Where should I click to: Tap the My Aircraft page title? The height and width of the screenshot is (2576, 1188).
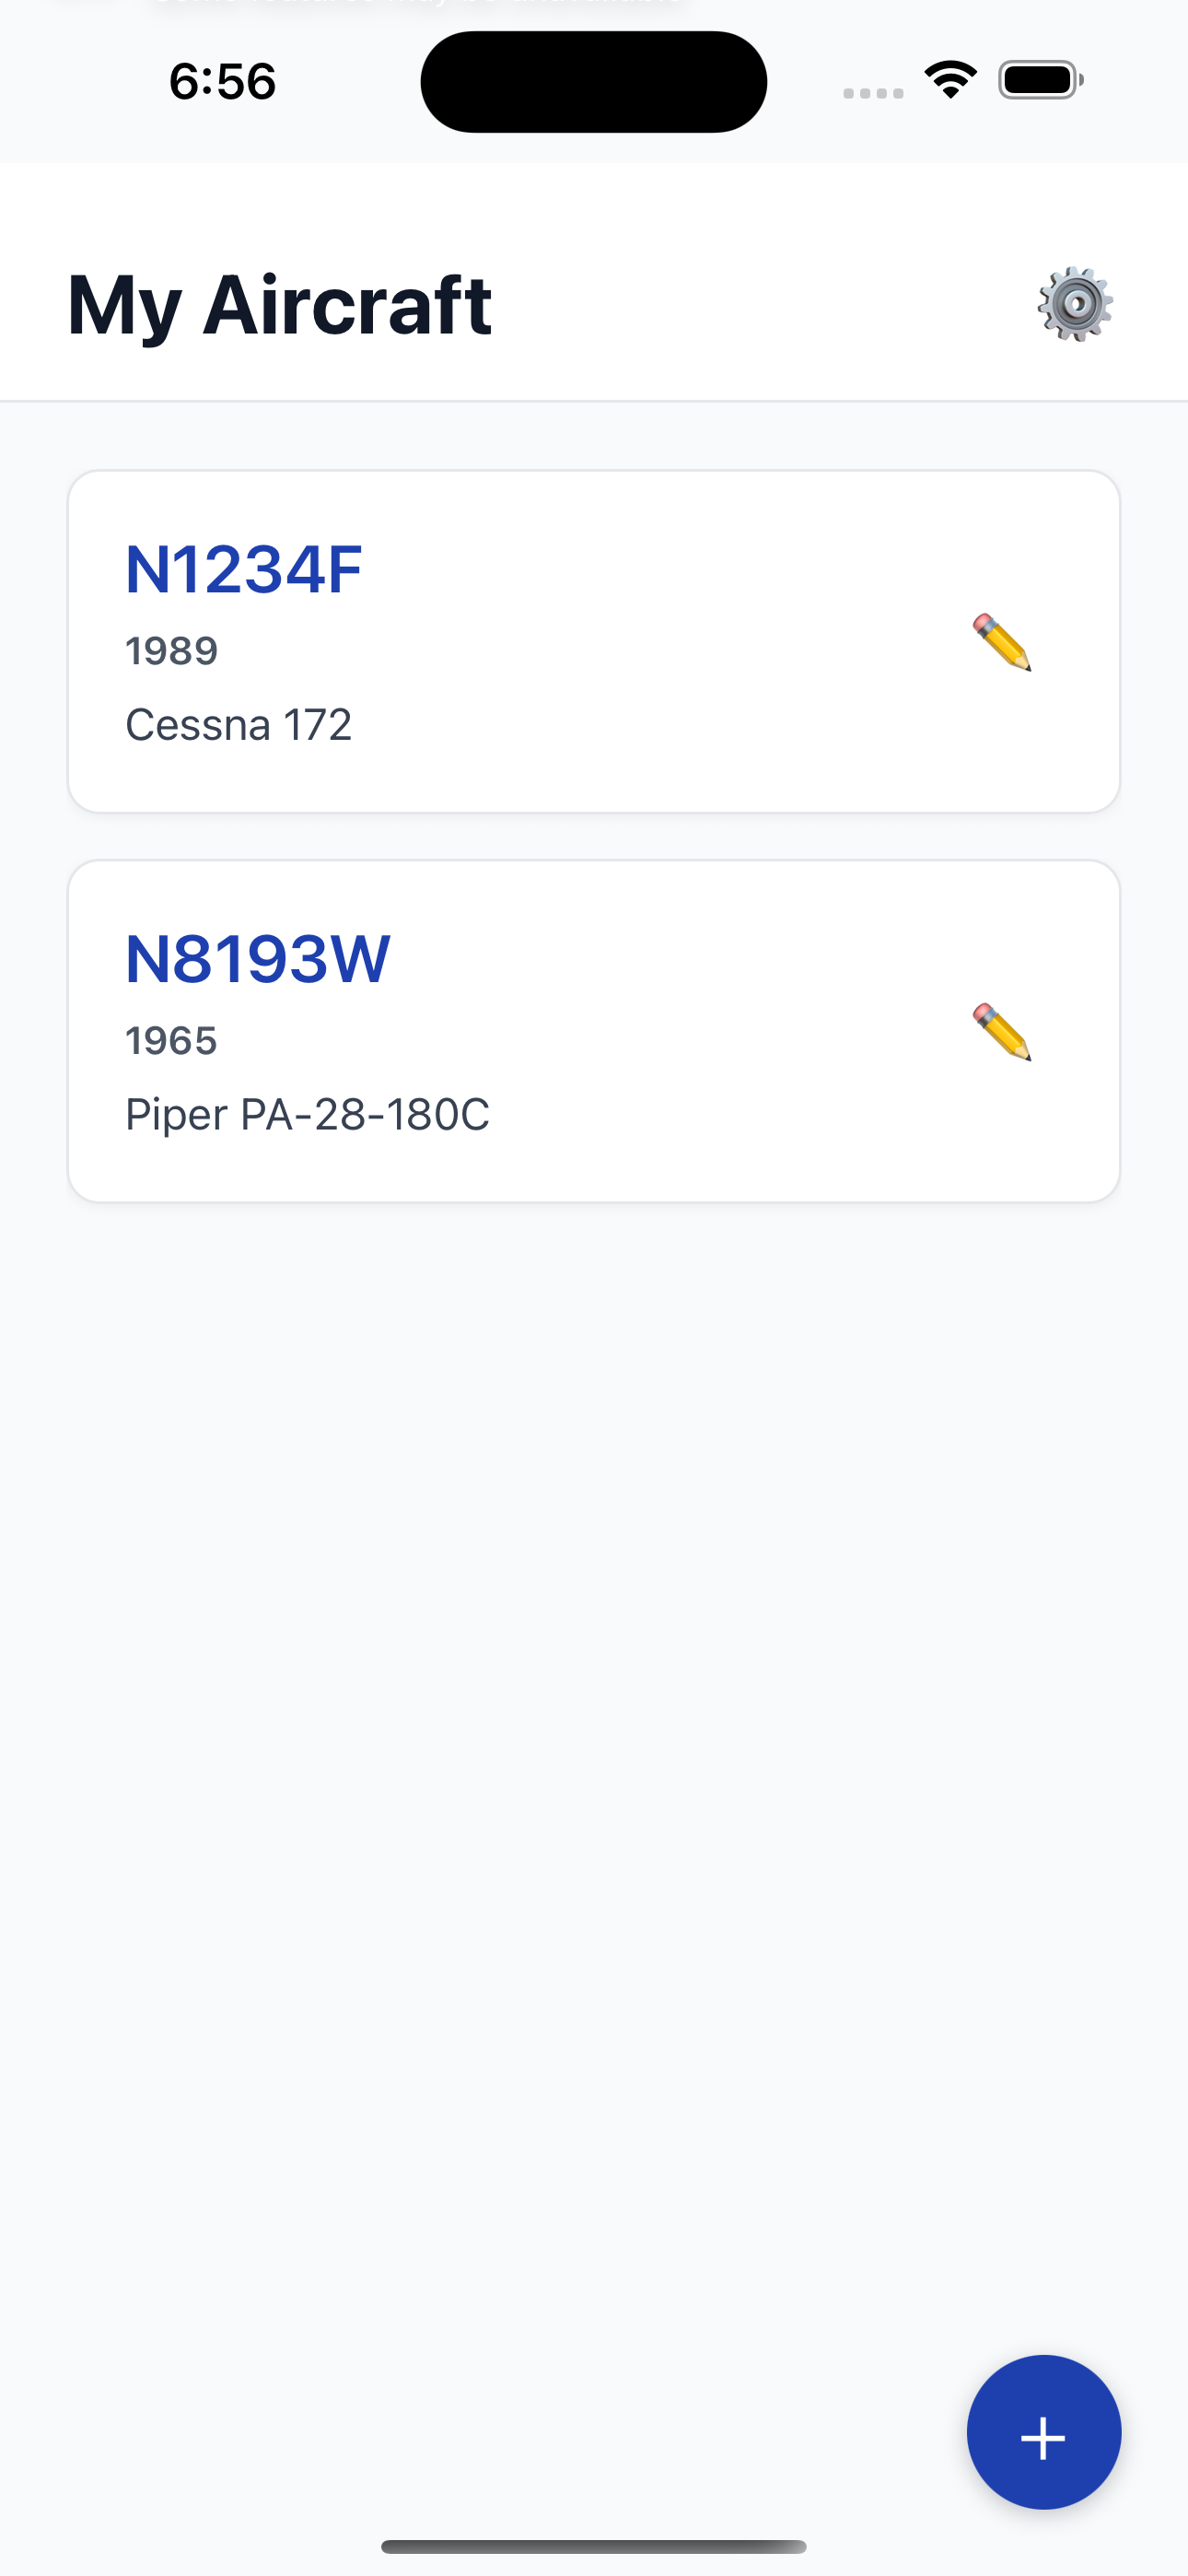click(x=279, y=305)
